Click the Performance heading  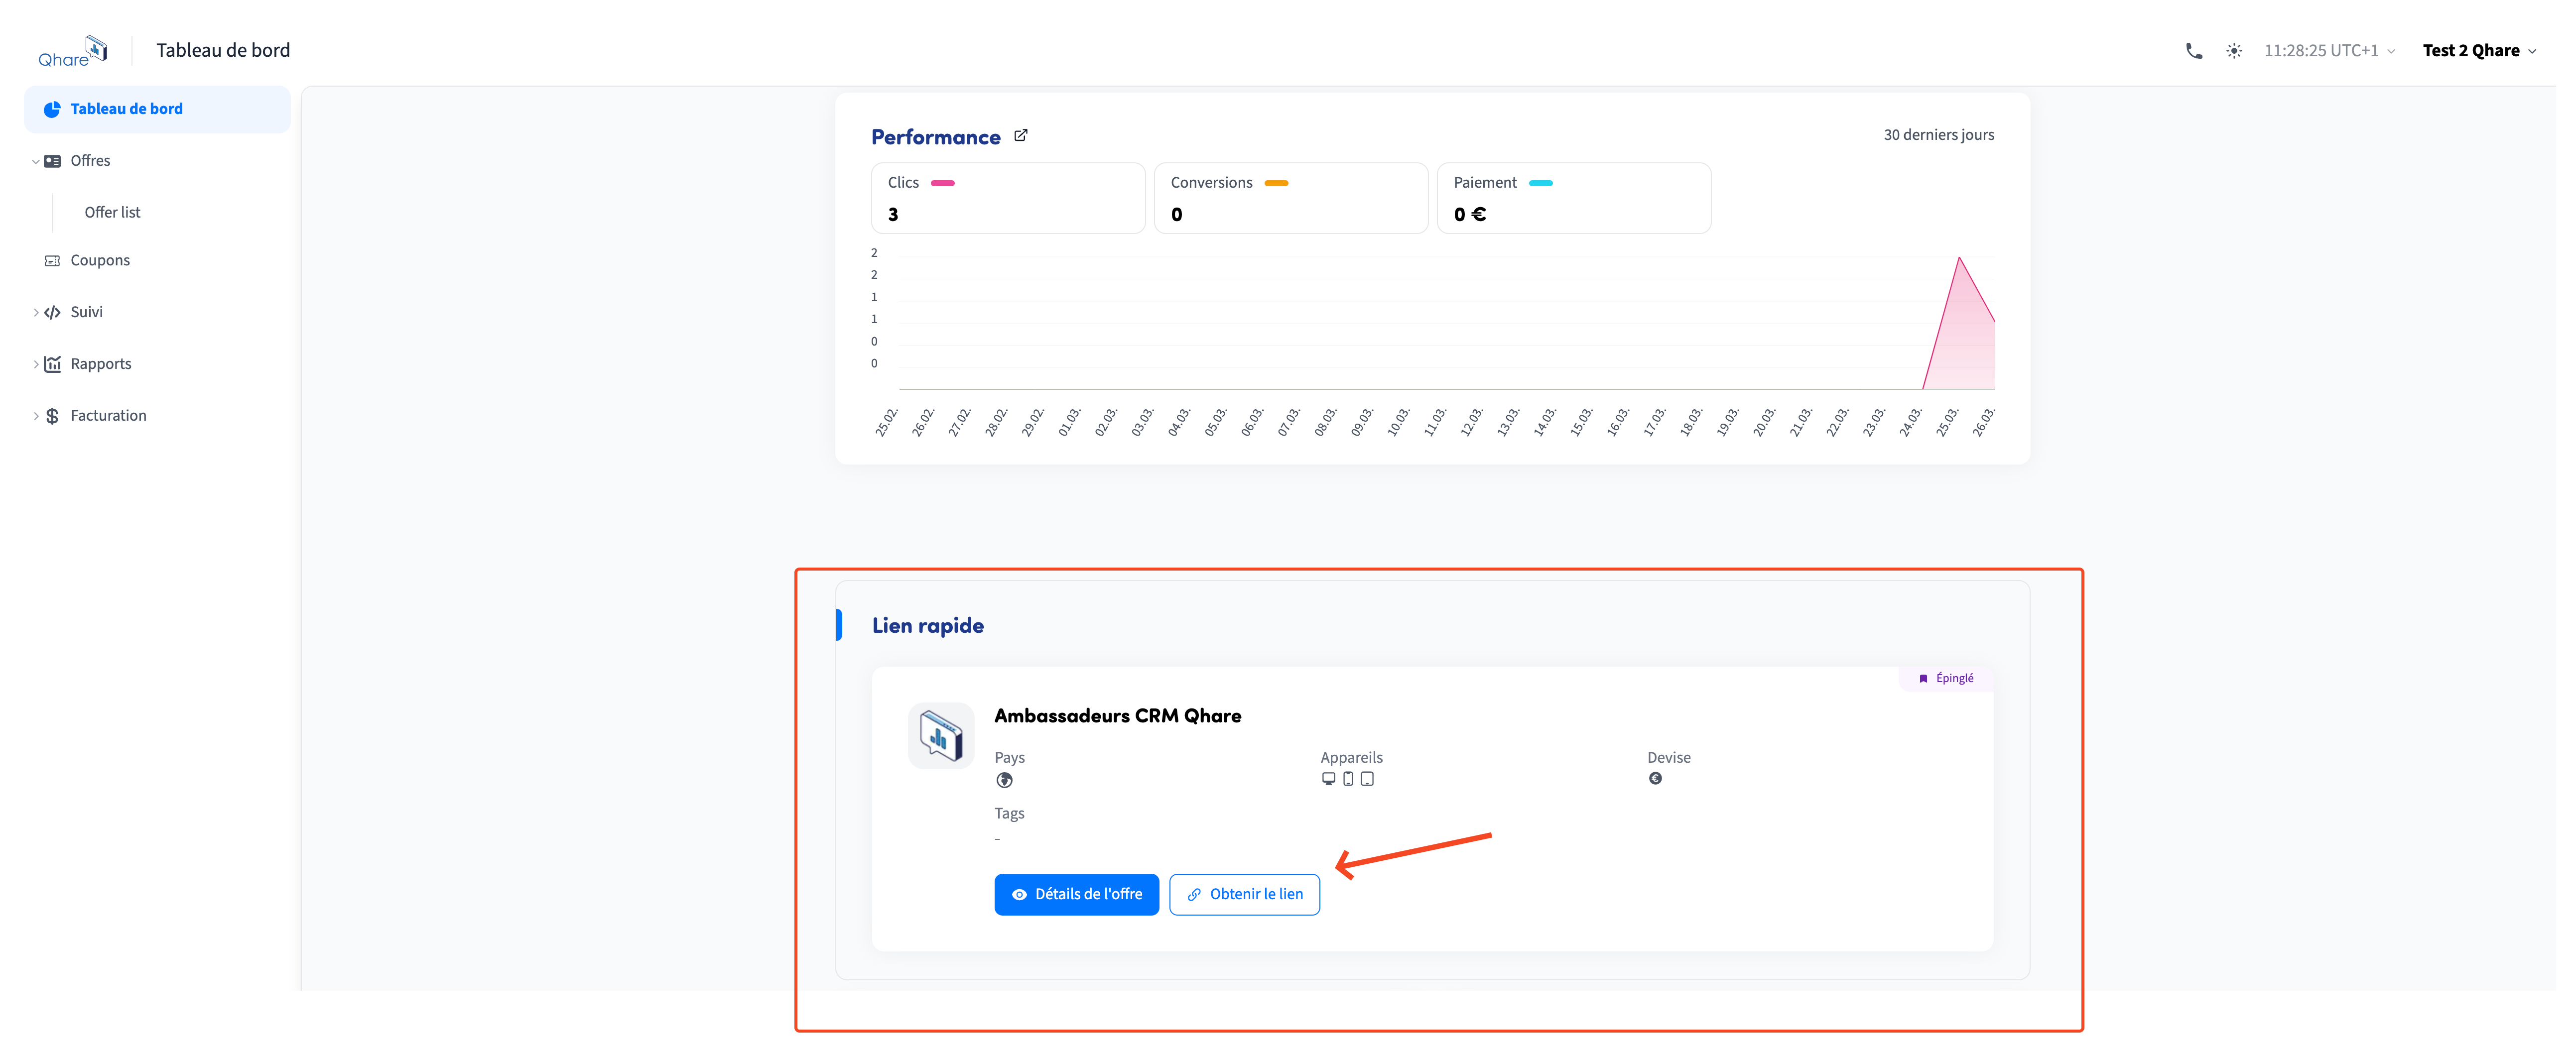coord(935,137)
